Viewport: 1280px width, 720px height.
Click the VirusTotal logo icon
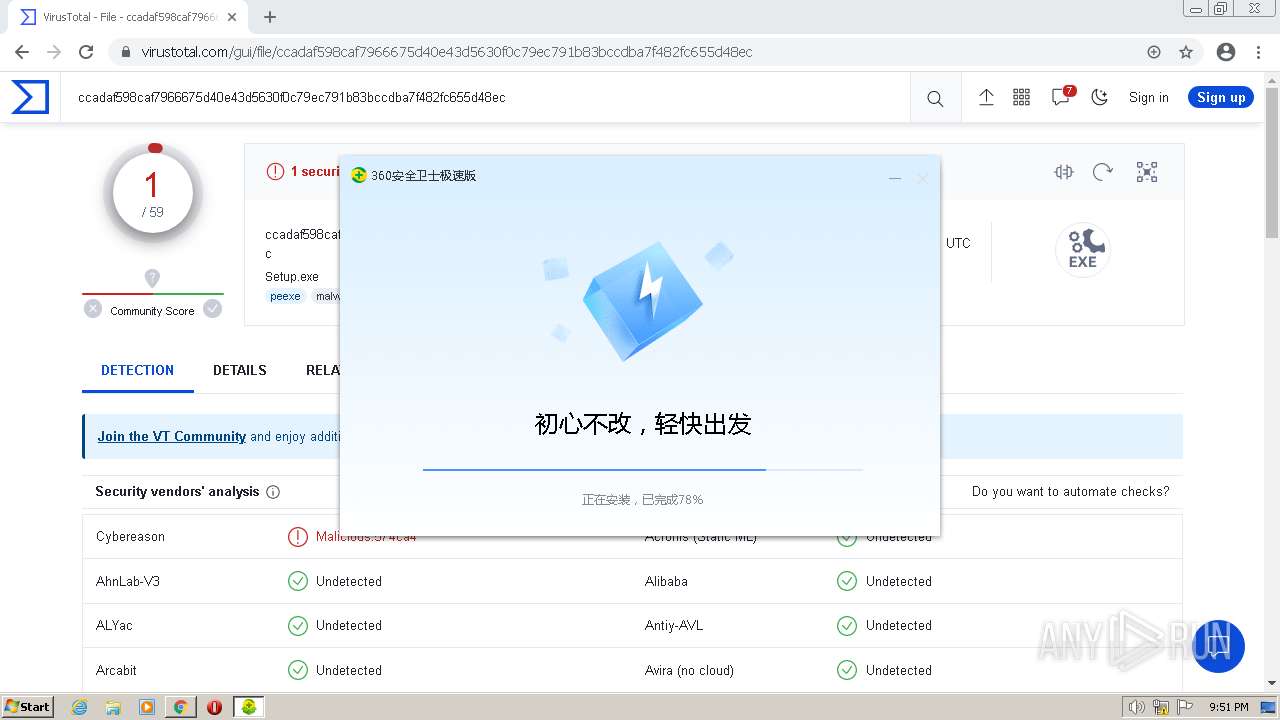click(30, 97)
